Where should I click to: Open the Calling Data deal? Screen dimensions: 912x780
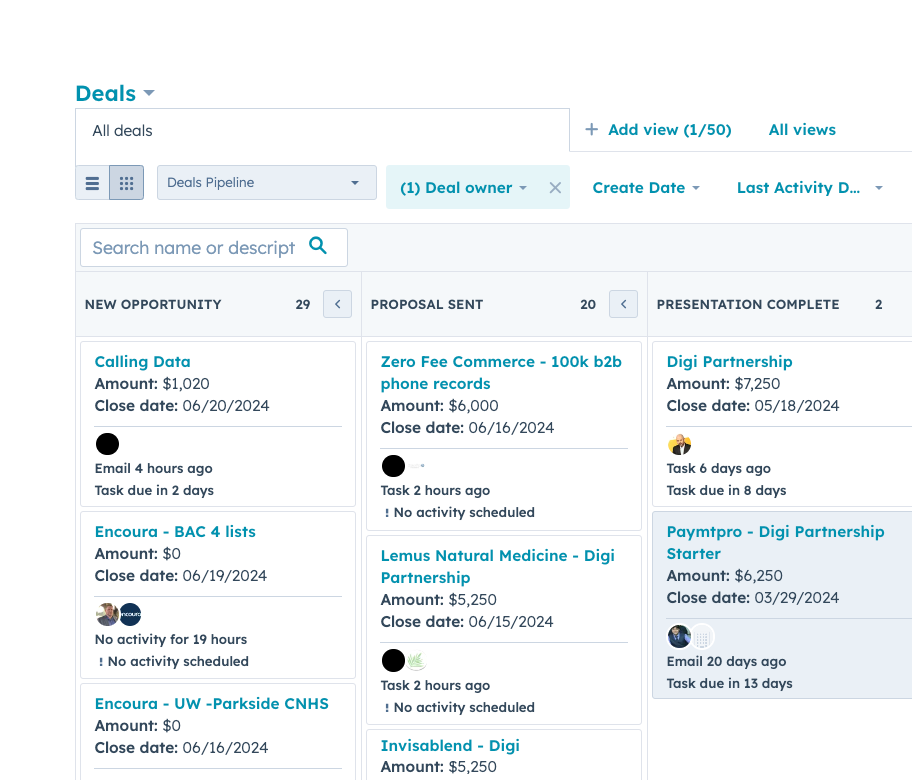click(x=142, y=362)
